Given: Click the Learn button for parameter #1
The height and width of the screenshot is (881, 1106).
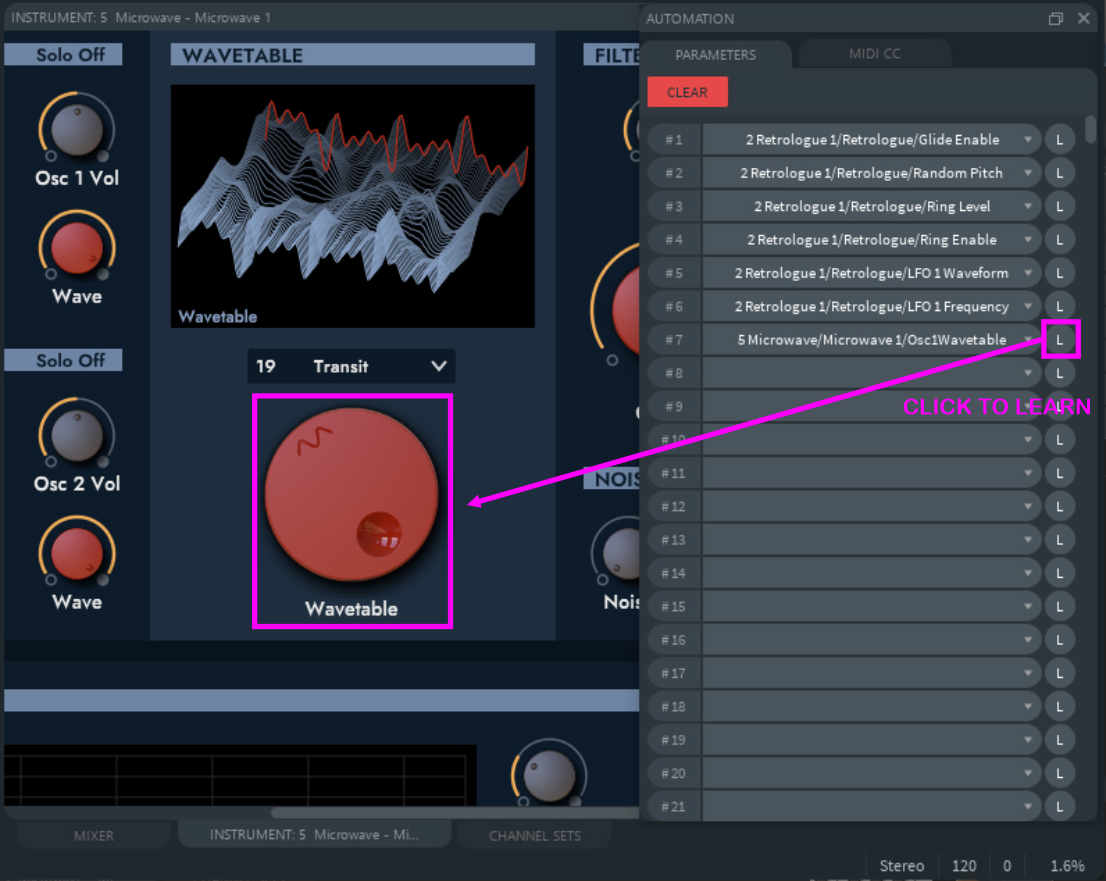Looking at the screenshot, I should point(1060,140).
